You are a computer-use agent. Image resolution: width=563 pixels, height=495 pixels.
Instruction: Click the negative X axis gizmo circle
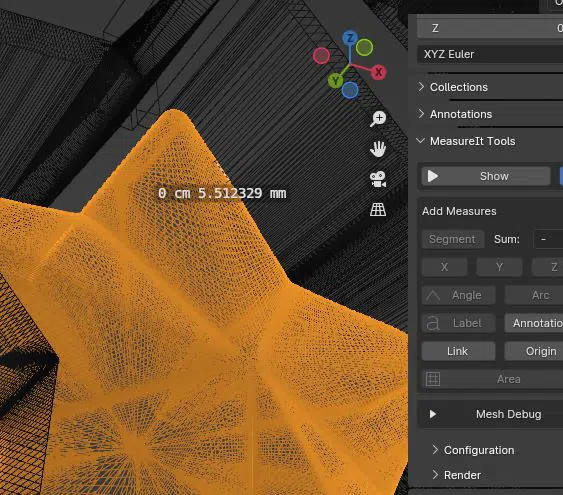321,56
